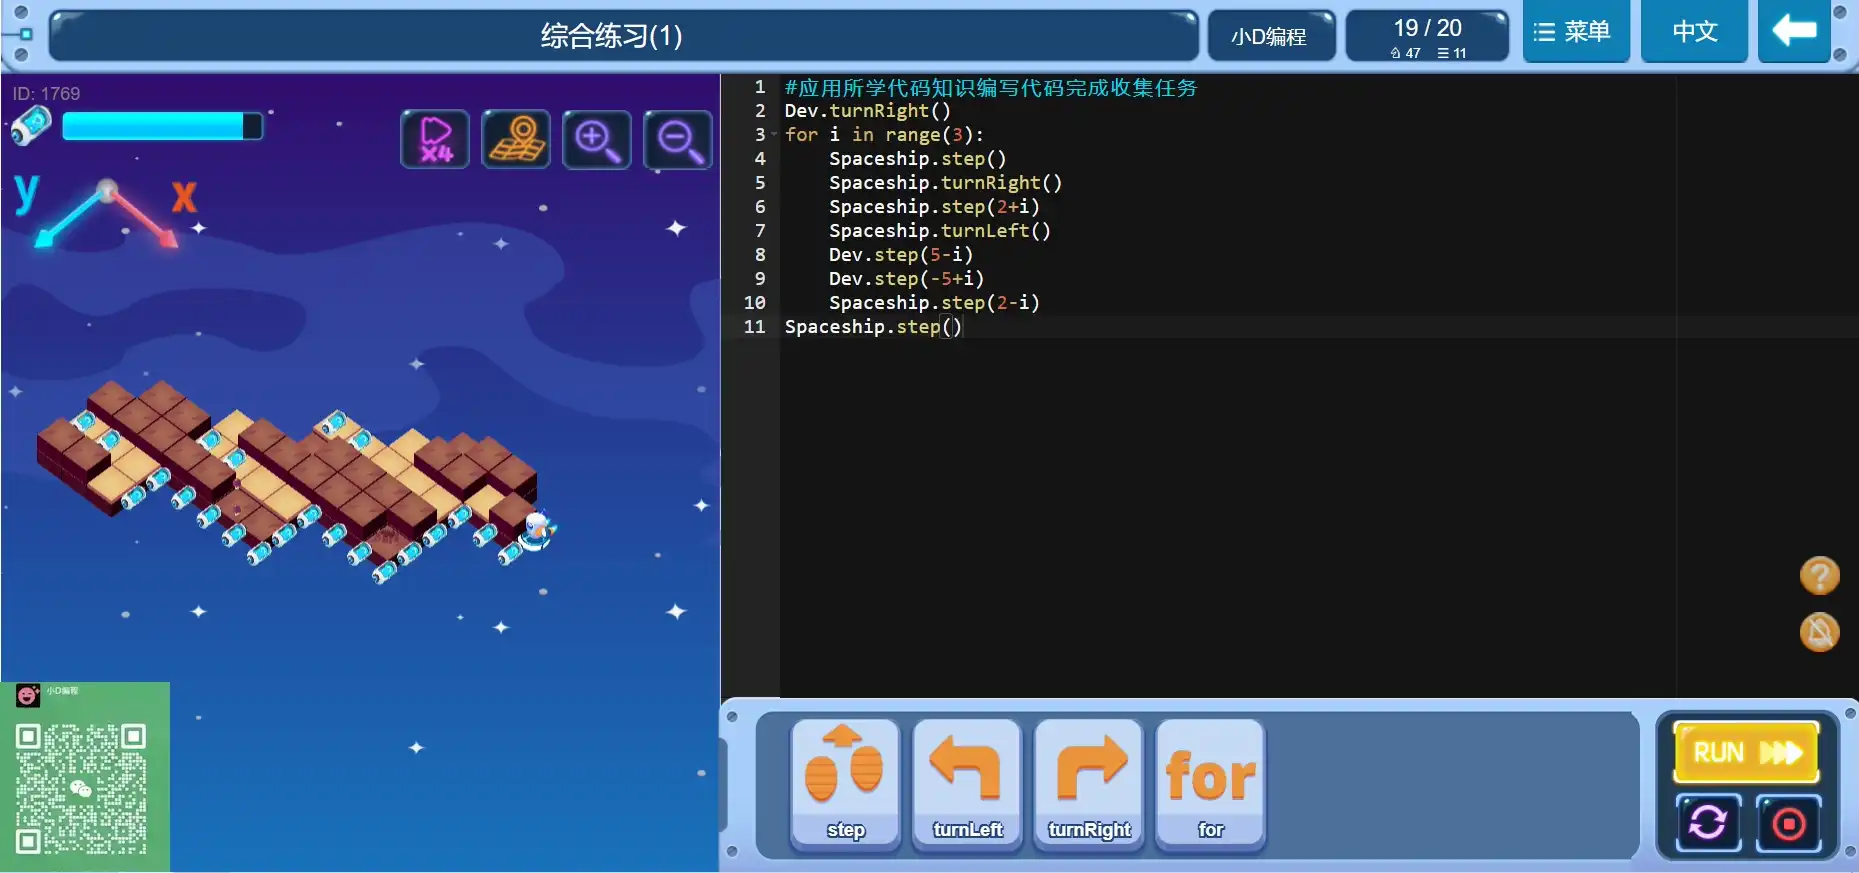The width and height of the screenshot is (1859, 873).
Task: Go back using the arrow button
Action: (1794, 32)
